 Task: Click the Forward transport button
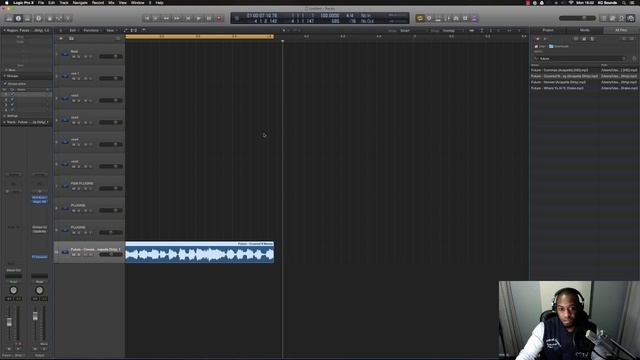[177, 18]
